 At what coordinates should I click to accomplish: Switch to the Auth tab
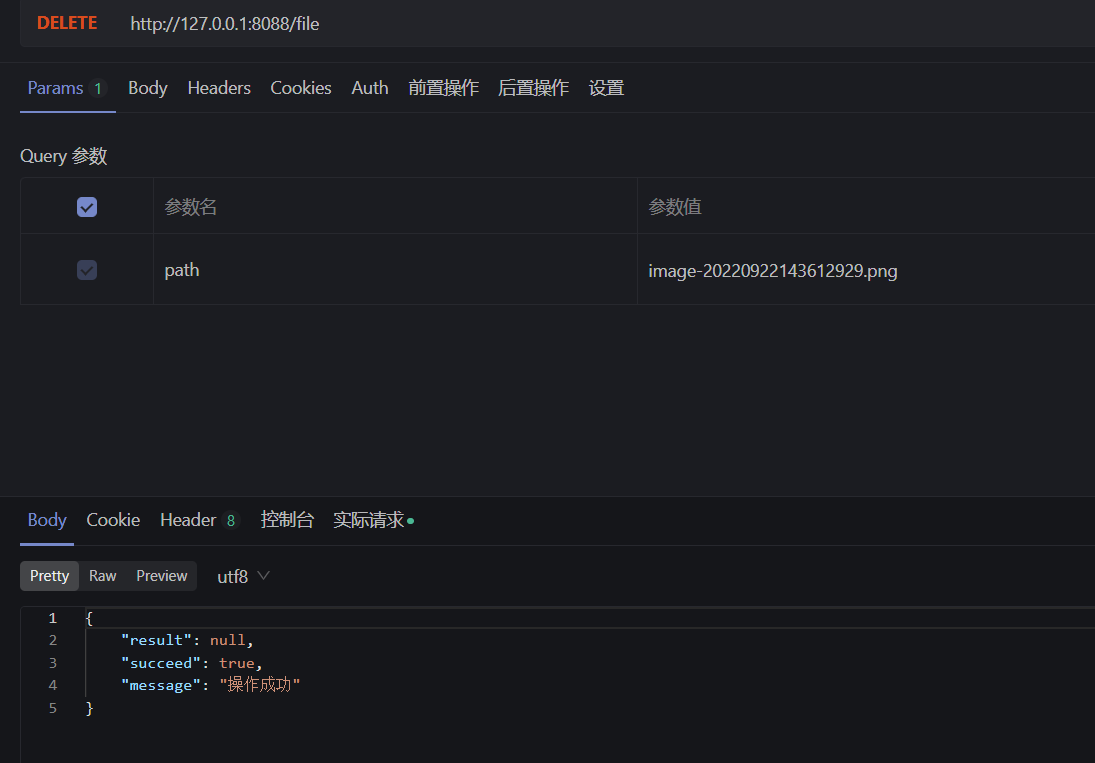[x=369, y=88]
